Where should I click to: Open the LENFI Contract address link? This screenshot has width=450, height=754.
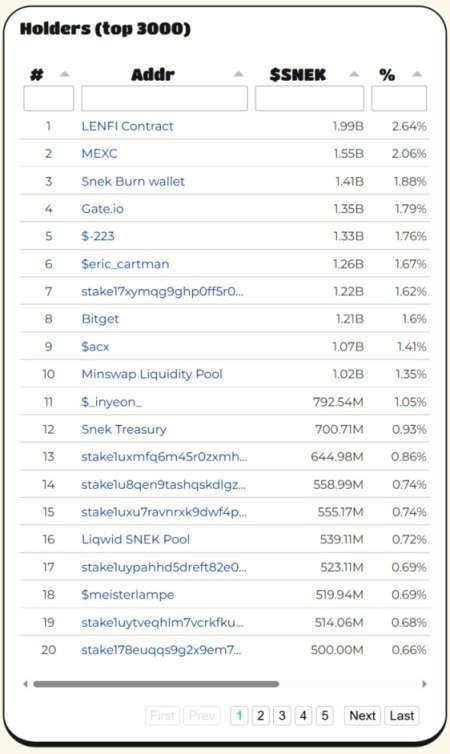(x=127, y=126)
